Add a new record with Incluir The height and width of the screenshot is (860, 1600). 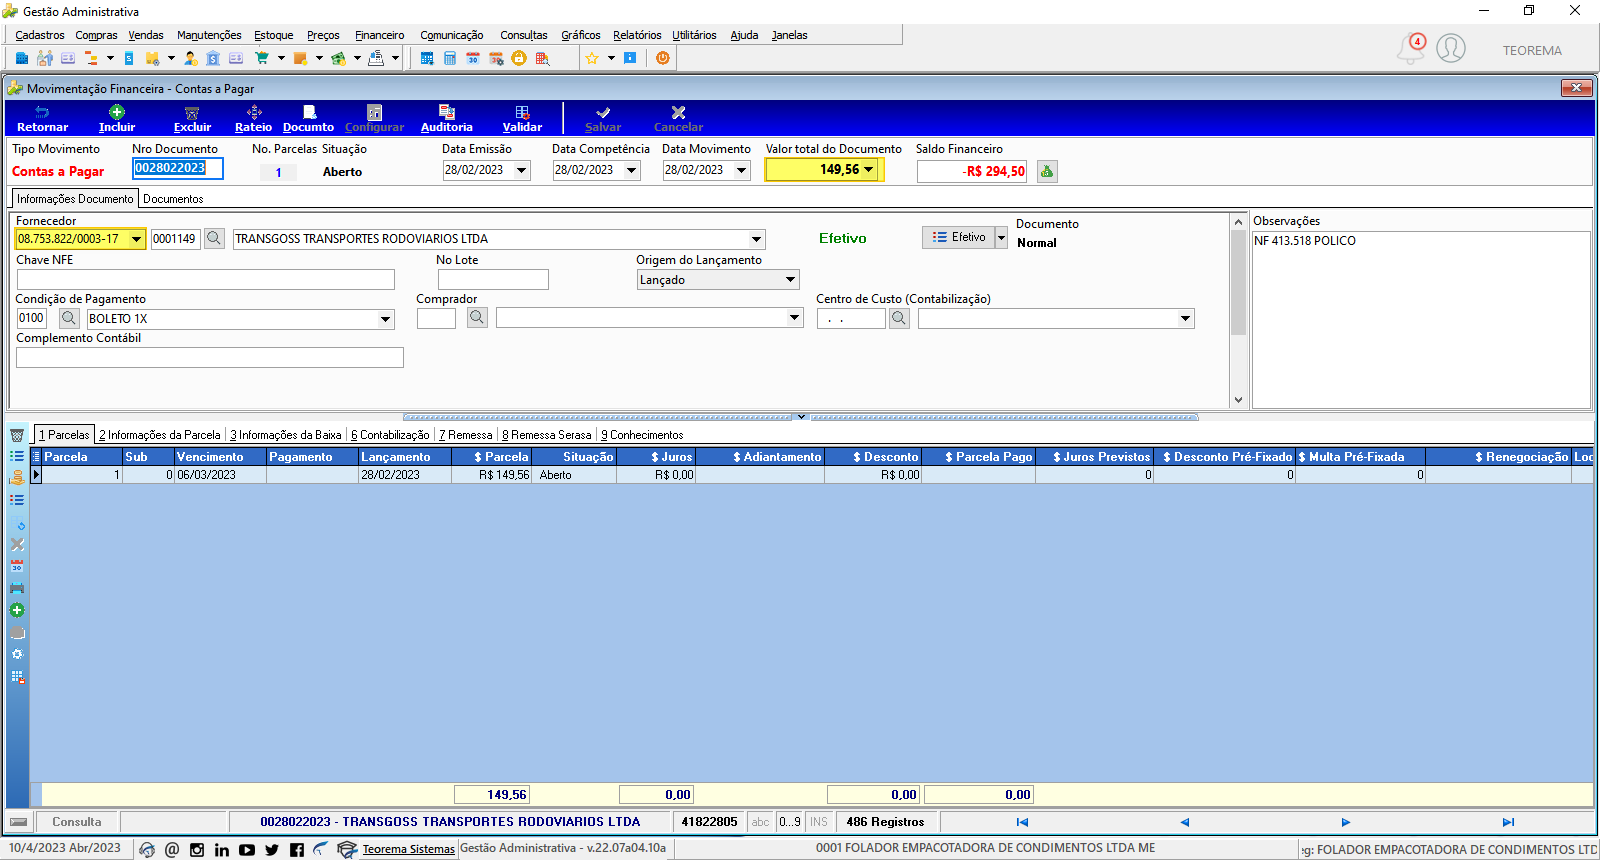click(117, 119)
